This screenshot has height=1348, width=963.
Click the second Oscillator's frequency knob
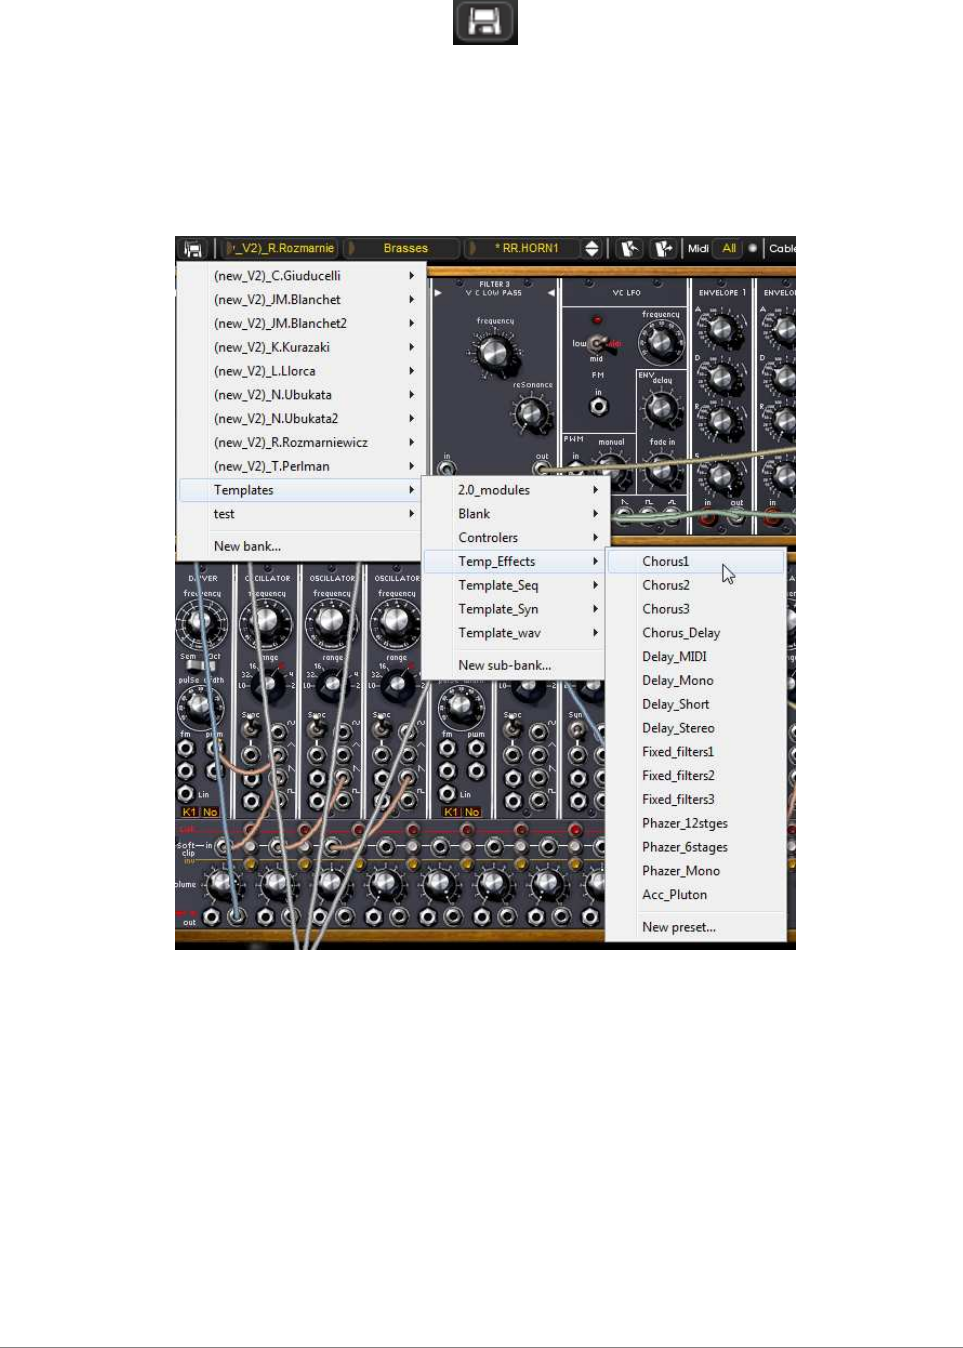click(x=331, y=622)
